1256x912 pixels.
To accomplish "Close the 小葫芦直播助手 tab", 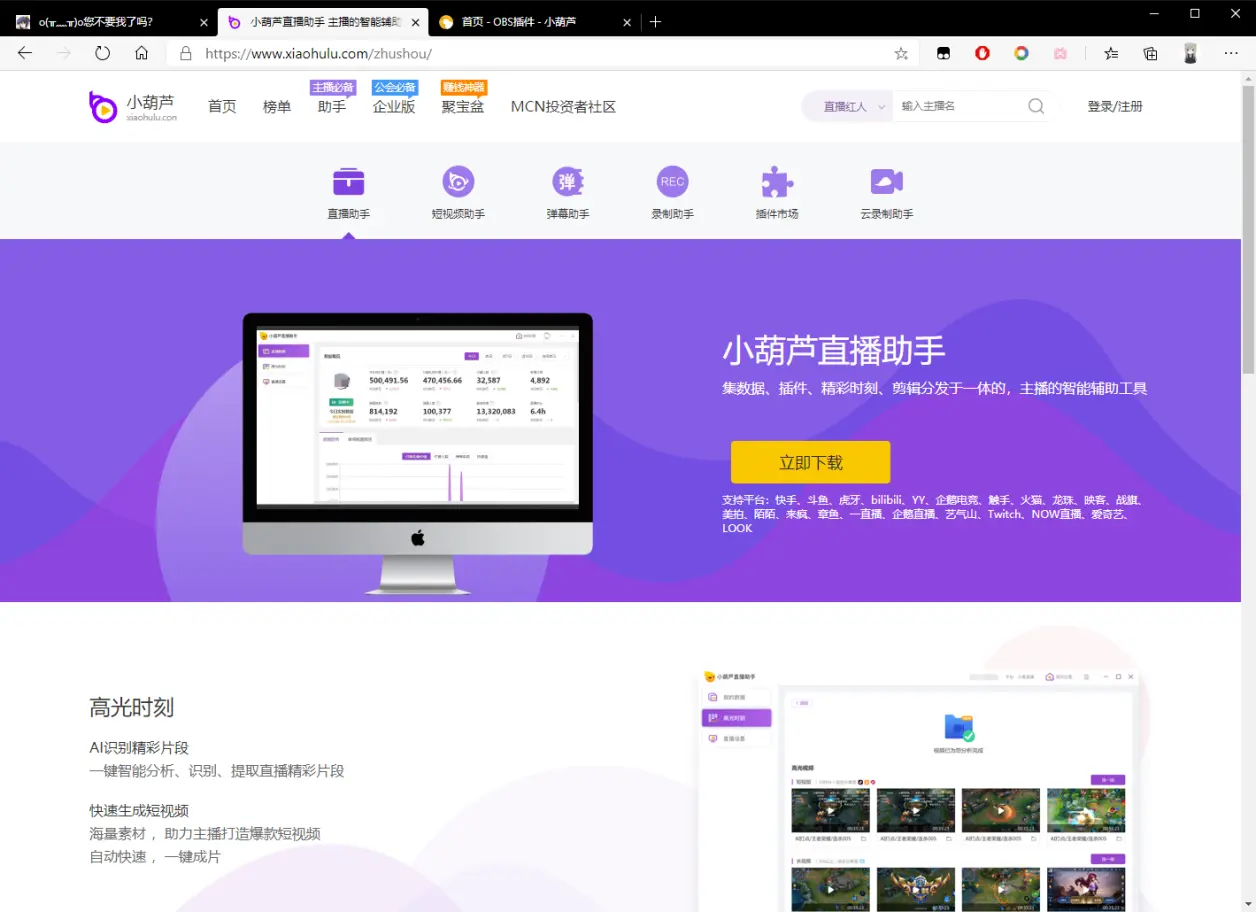I will point(415,22).
